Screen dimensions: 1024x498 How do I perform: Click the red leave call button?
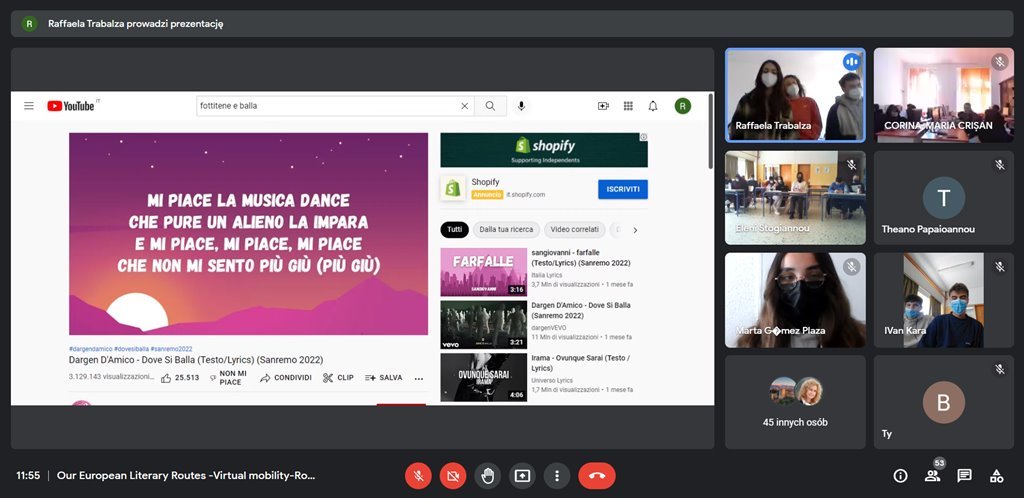(597, 476)
